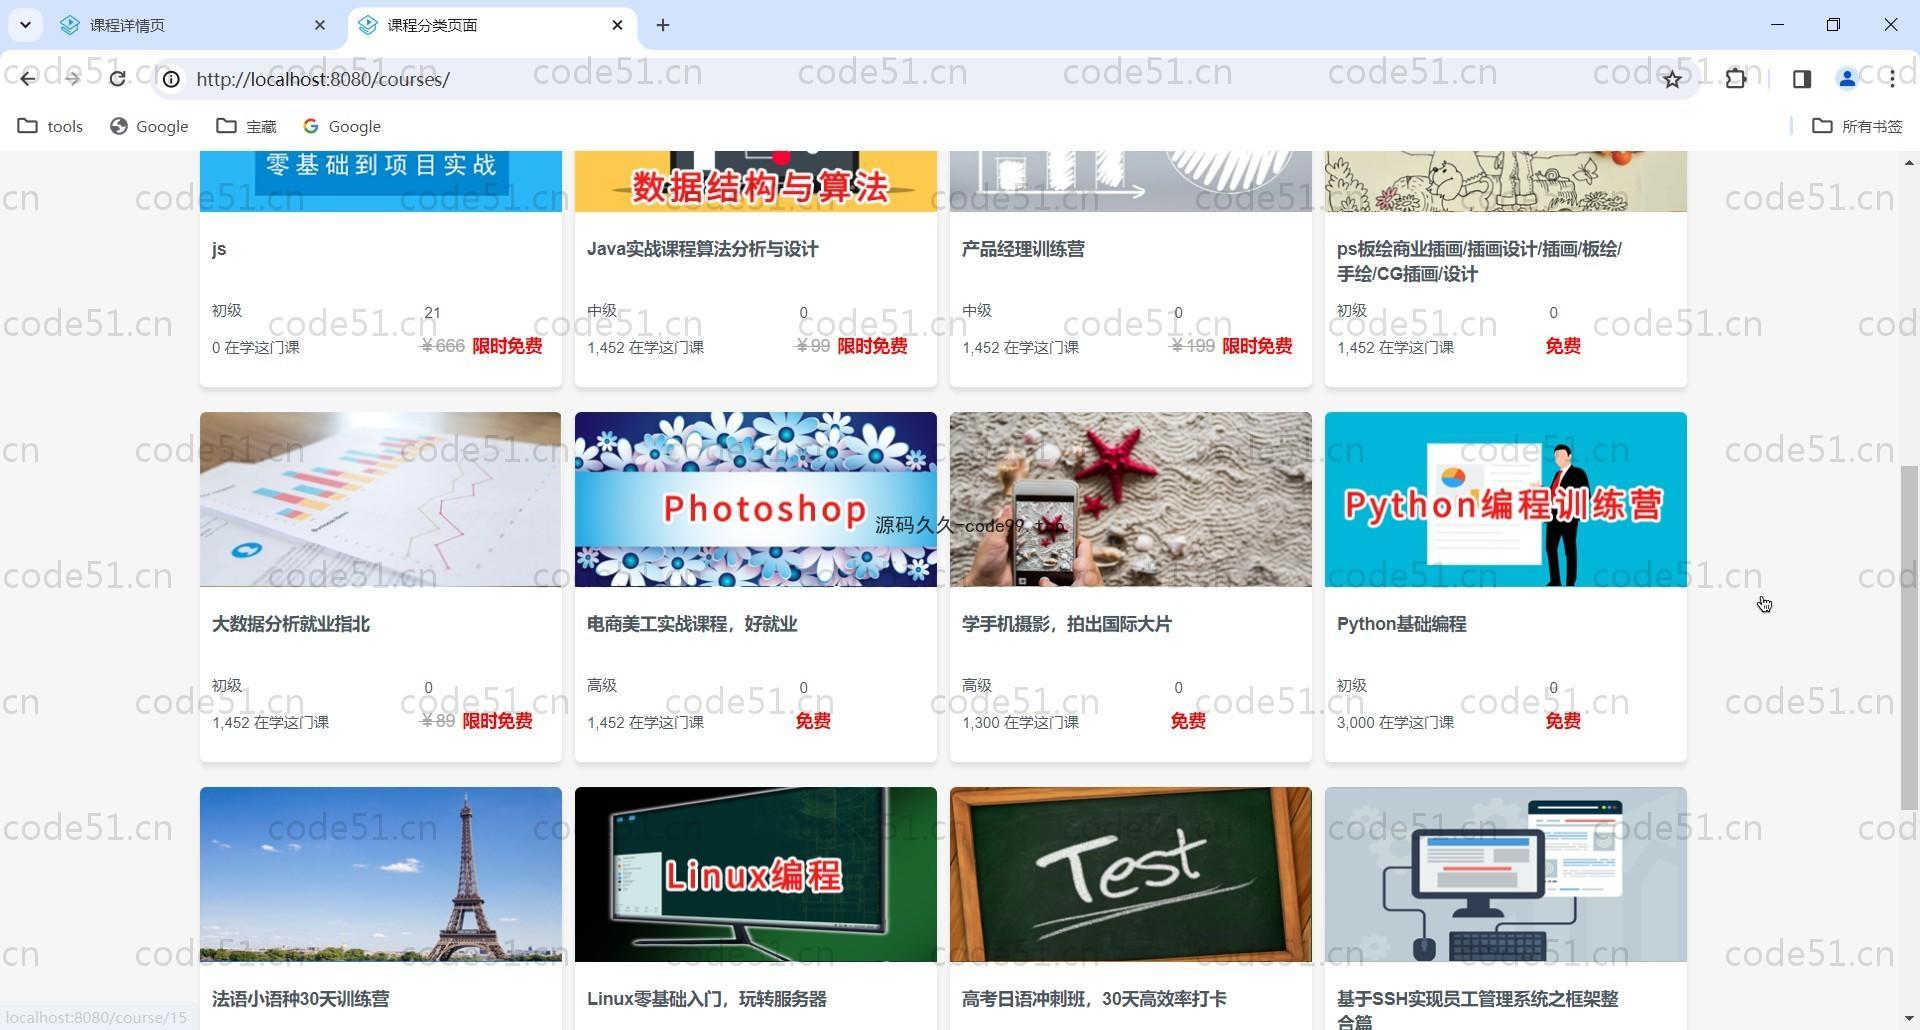
Task: Open the ps板绘商业插画 course title
Action: point(1479,261)
